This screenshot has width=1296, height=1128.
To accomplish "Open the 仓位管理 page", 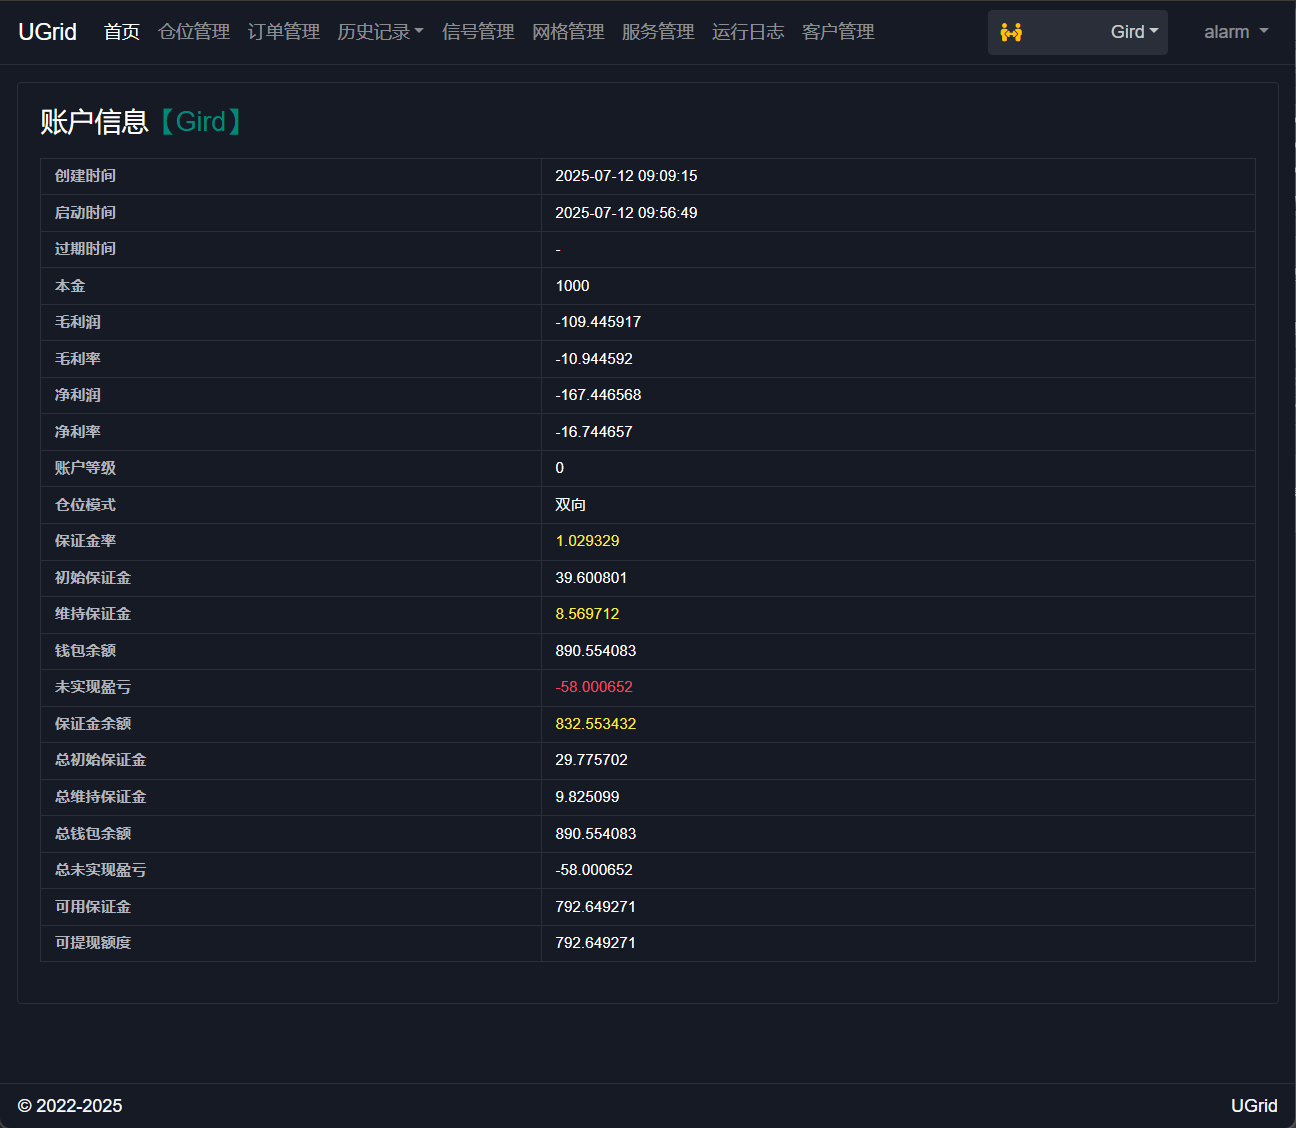I will 194,32.
